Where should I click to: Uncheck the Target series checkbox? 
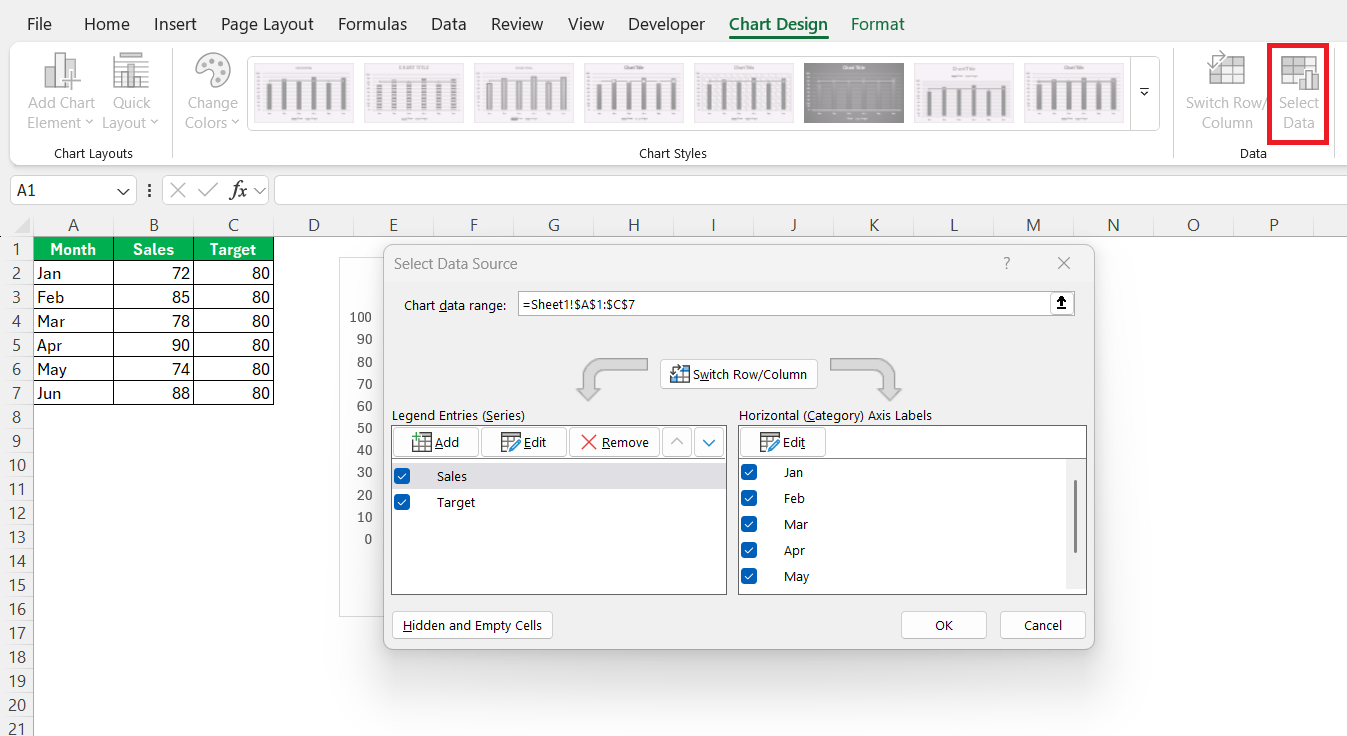pos(402,502)
